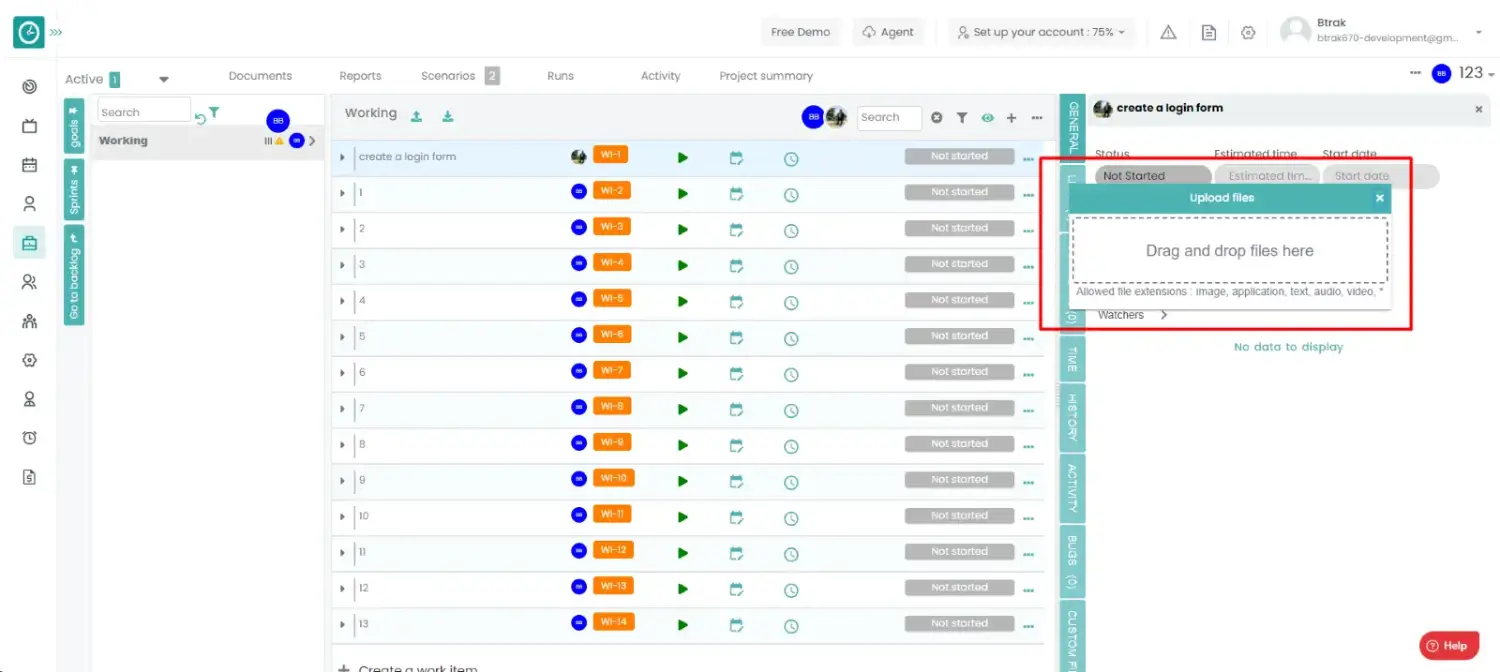The image size is (1500, 672).
Task: Click the clear search circle icon
Action: point(937,118)
